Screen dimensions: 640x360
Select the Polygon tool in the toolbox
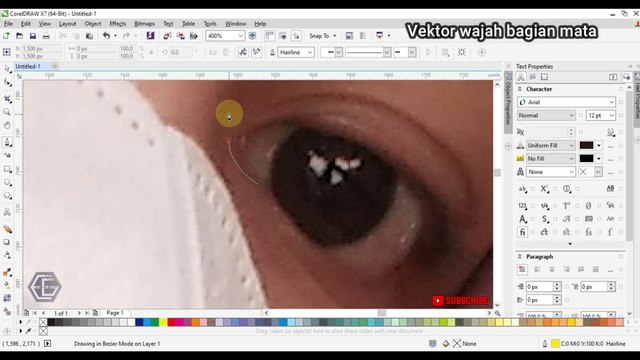pos(7,196)
